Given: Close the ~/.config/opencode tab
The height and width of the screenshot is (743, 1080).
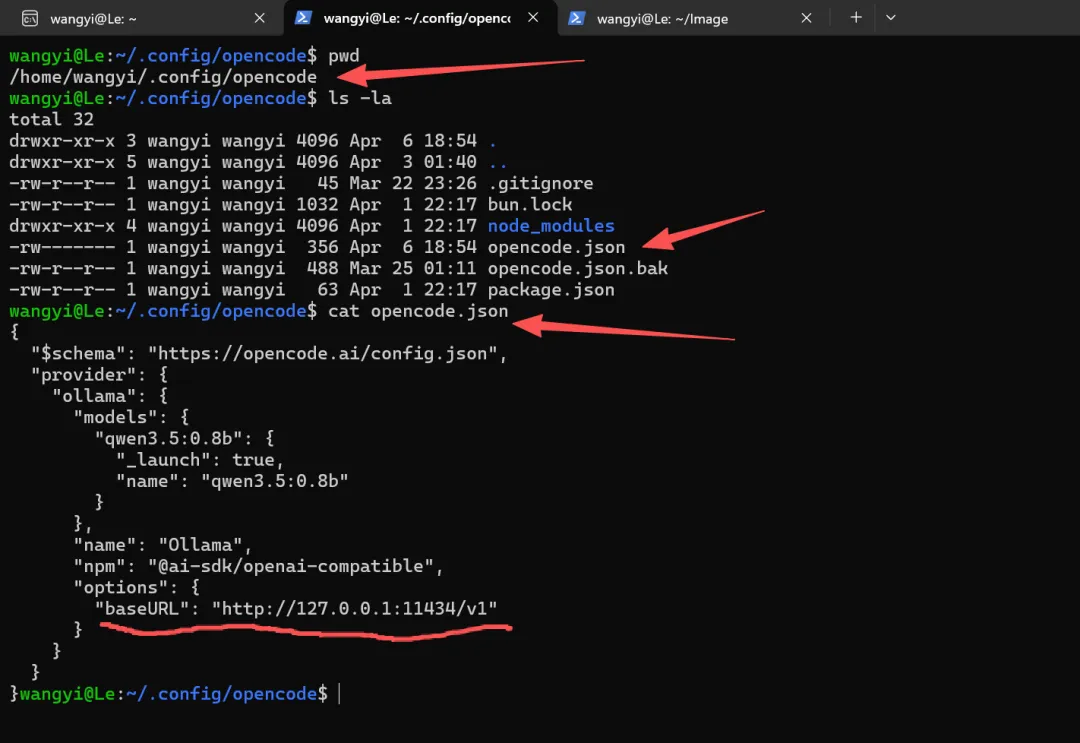Looking at the screenshot, I should click(x=533, y=17).
